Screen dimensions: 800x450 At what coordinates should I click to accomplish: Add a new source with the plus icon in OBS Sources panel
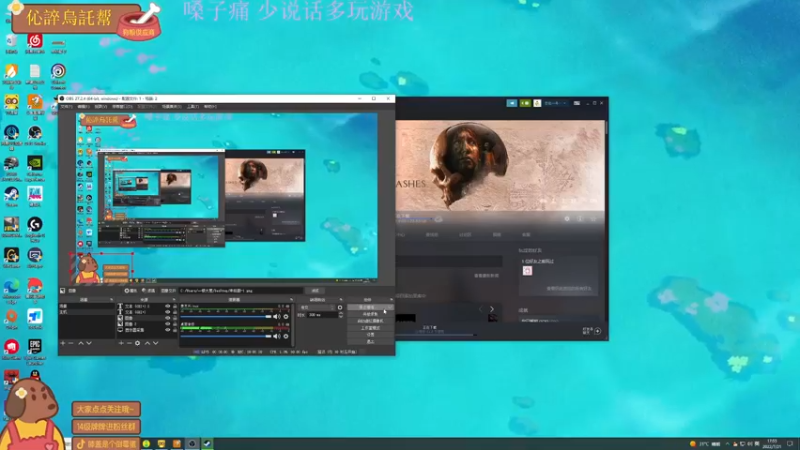tap(121, 343)
